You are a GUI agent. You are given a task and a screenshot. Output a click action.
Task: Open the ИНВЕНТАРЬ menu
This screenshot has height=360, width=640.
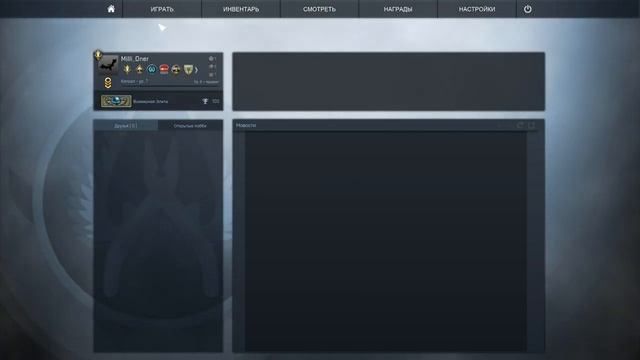[x=241, y=9]
